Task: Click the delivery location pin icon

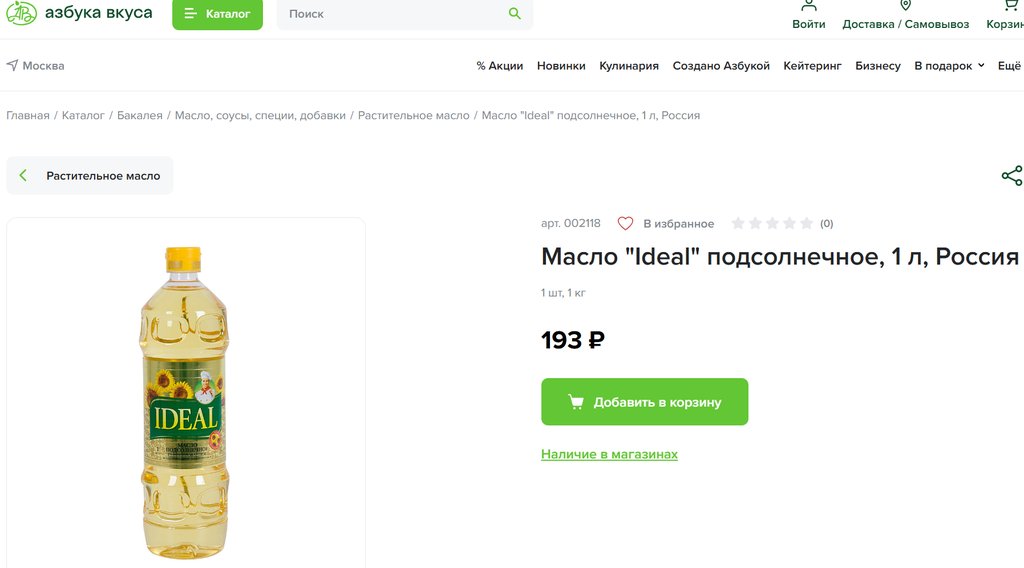Action: point(905,6)
